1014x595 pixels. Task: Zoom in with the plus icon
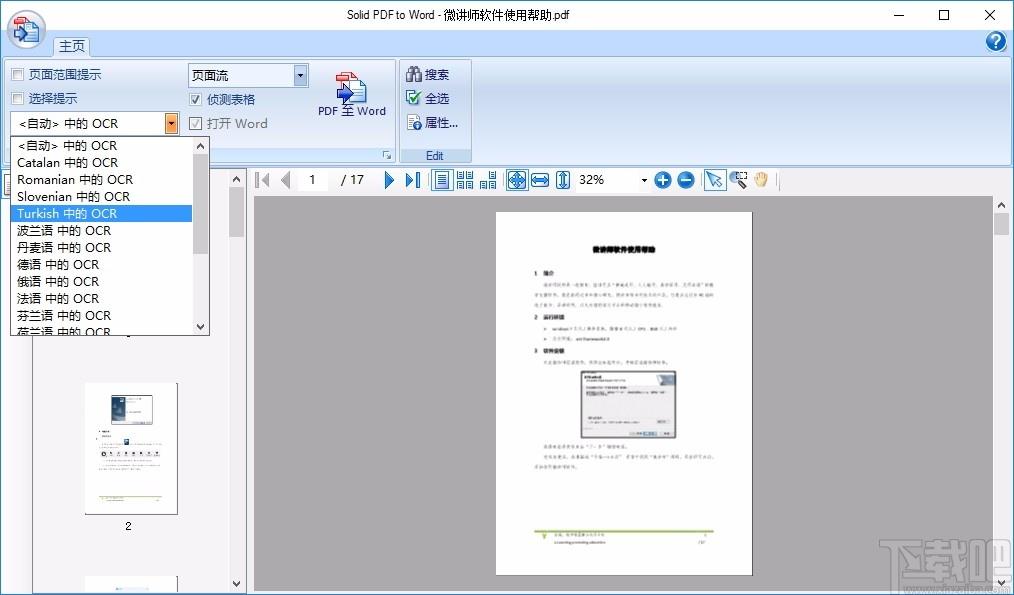click(663, 180)
